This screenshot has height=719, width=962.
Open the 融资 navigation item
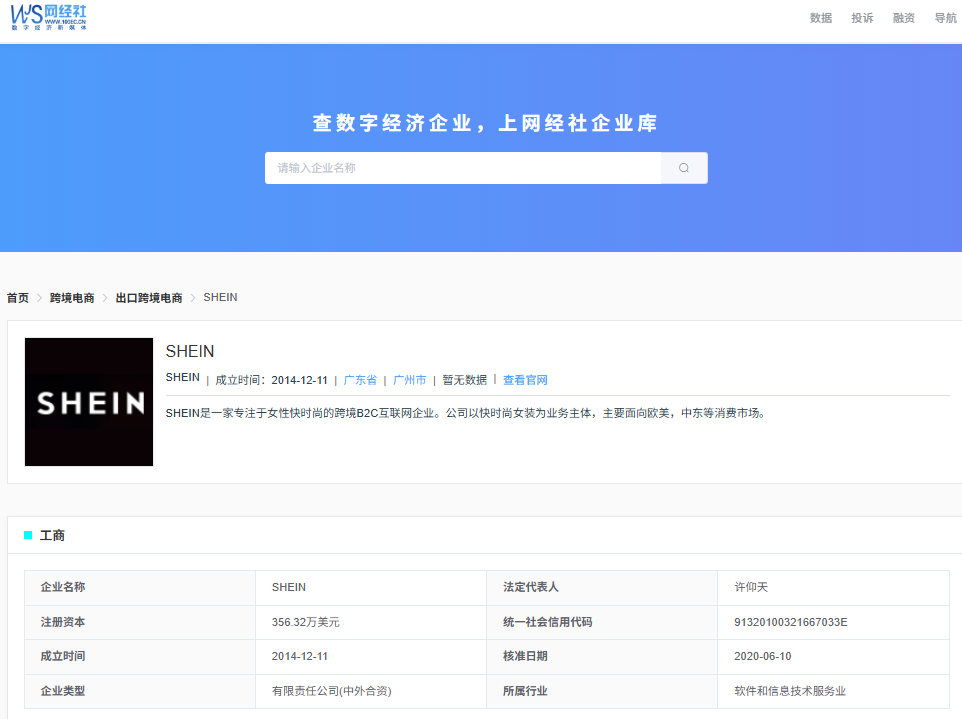[903, 18]
